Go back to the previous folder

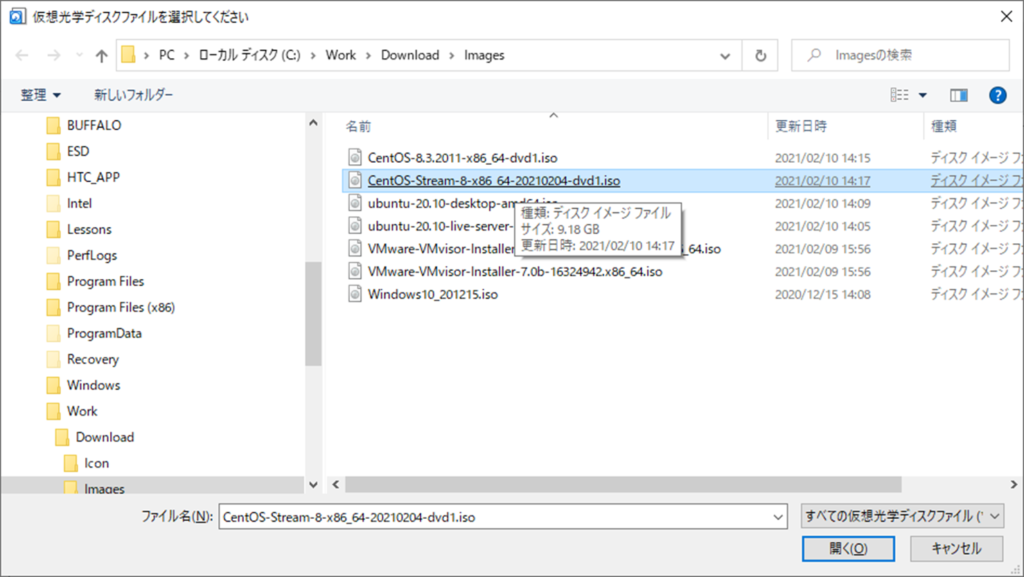coord(22,55)
